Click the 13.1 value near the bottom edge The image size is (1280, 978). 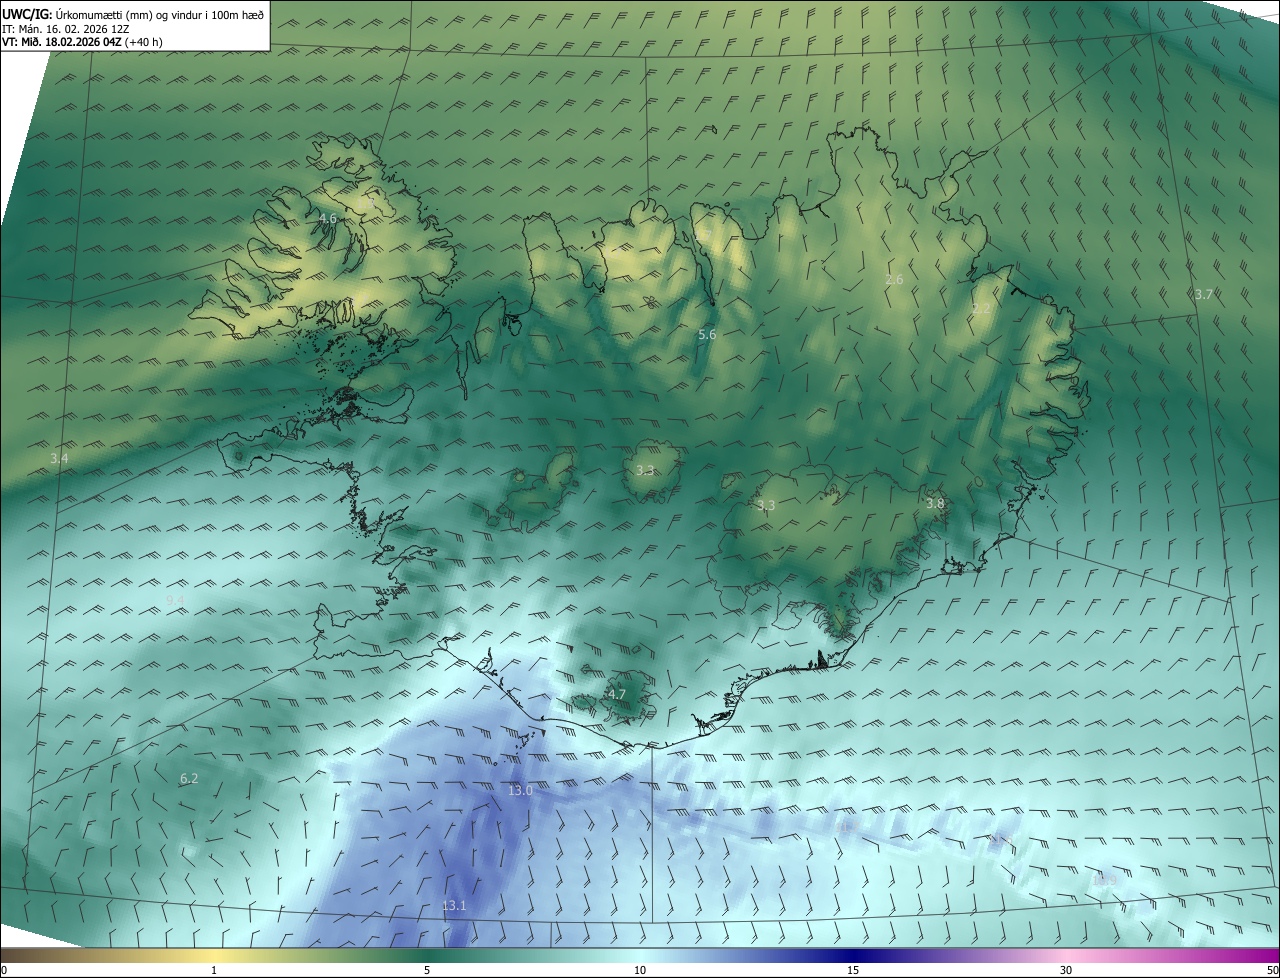(x=454, y=906)
